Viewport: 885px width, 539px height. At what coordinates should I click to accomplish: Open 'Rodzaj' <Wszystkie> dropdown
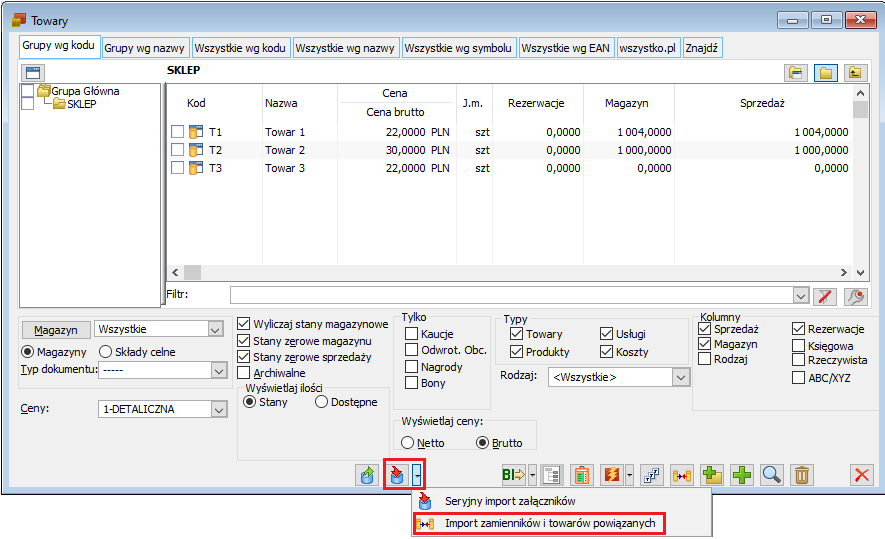coord(681,377)
